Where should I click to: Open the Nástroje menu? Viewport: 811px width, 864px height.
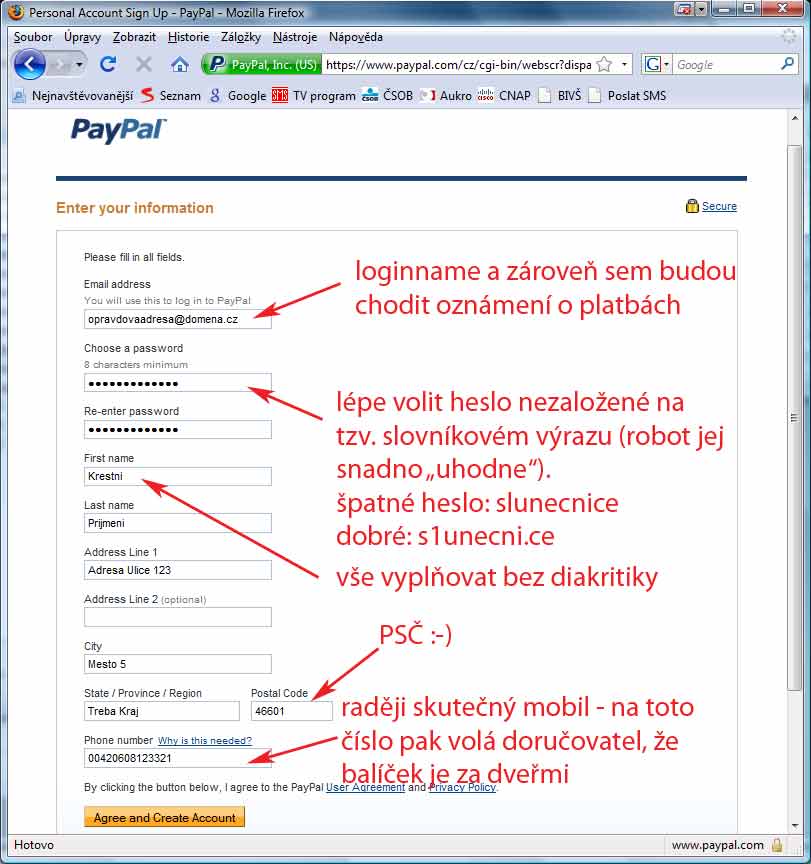click(x=295, y=37)
